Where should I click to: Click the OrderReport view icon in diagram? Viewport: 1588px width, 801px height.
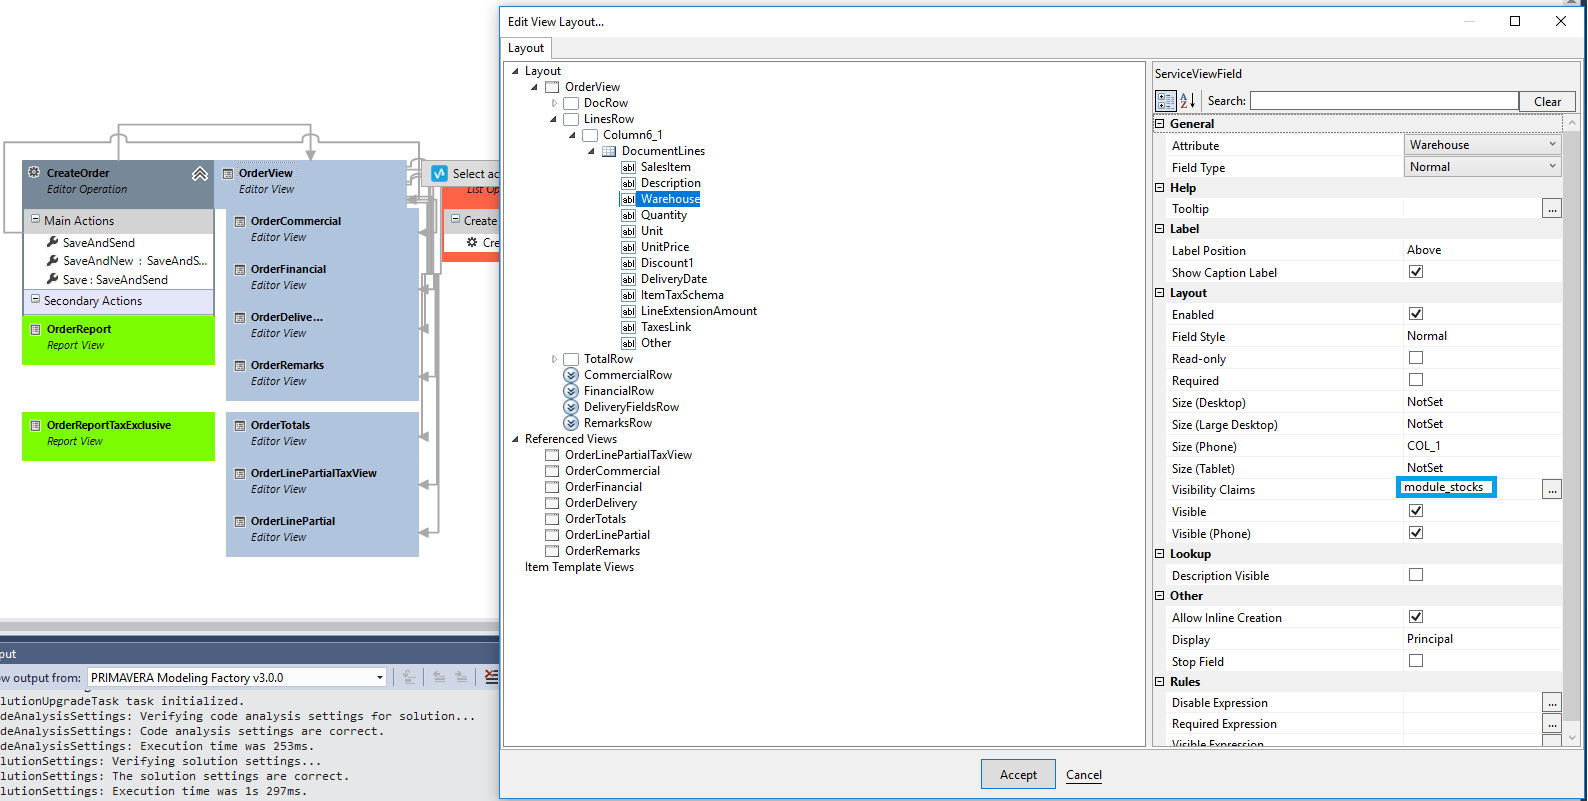tap(36, 329)
